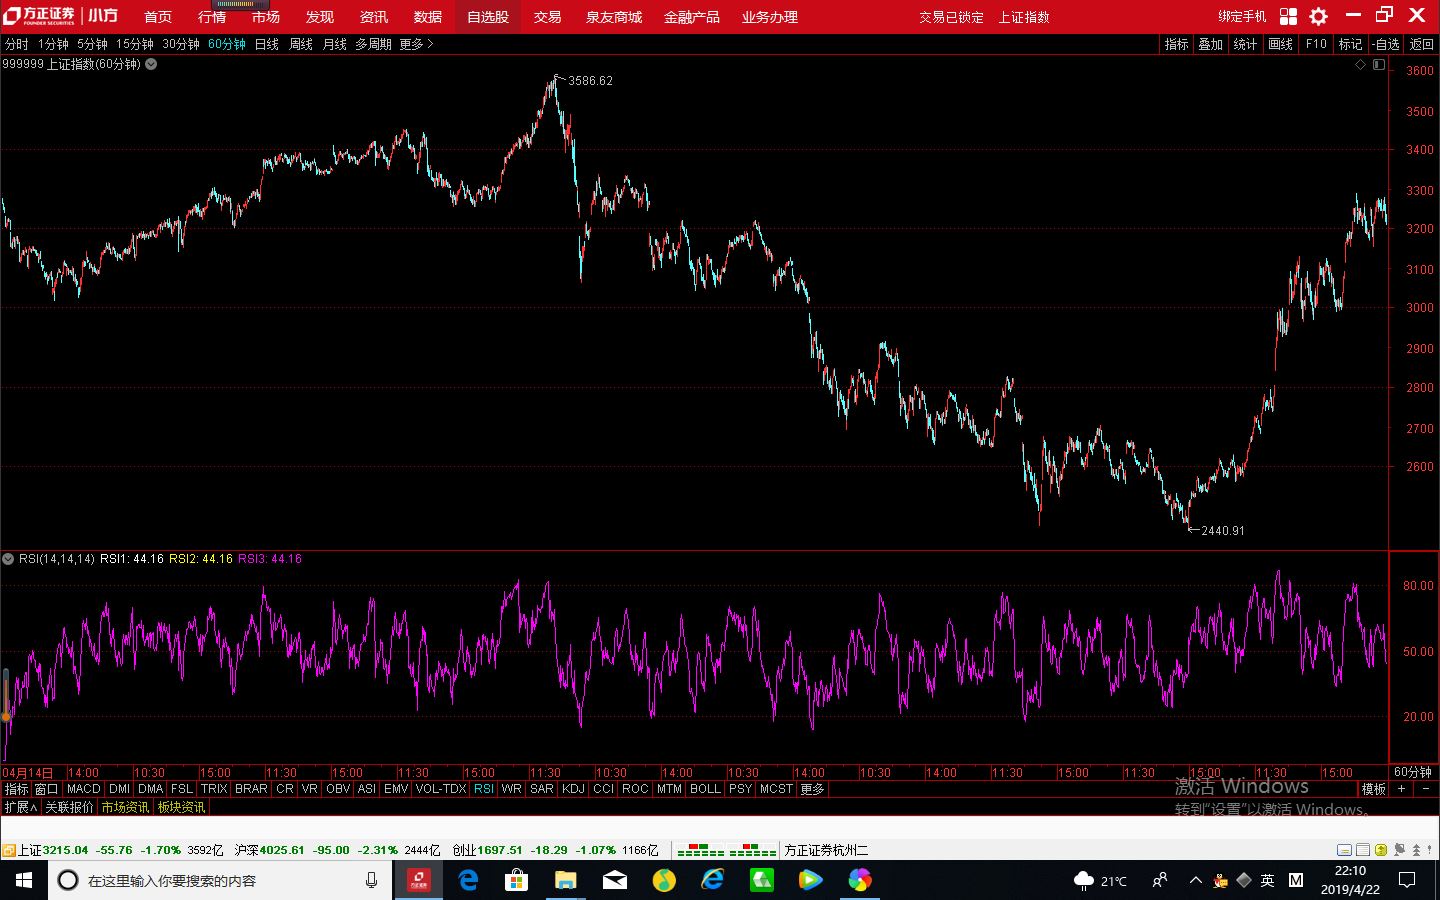Select the VOL-TDX indicator

click(x=441, y=789)
